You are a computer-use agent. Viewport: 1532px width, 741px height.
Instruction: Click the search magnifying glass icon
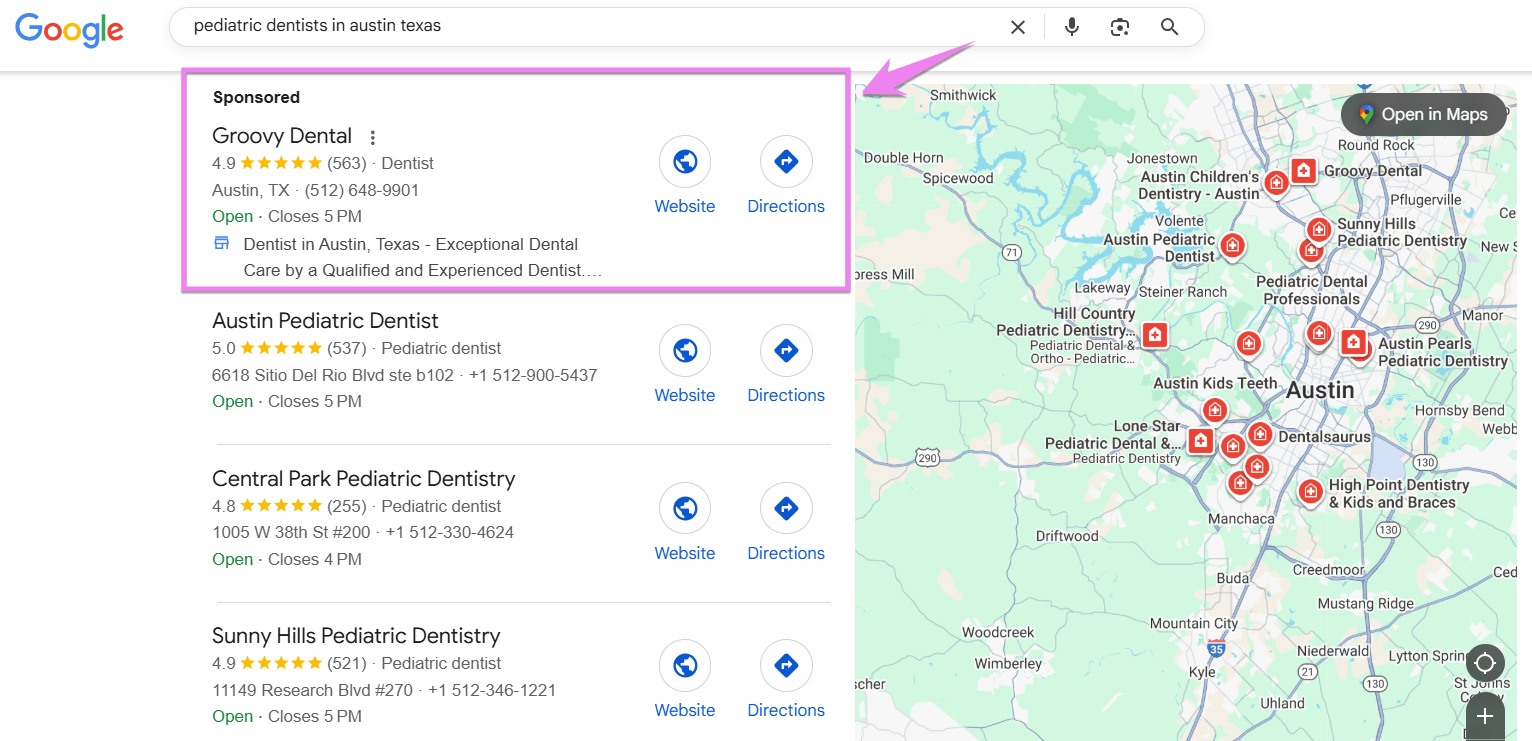point(1169,27)
